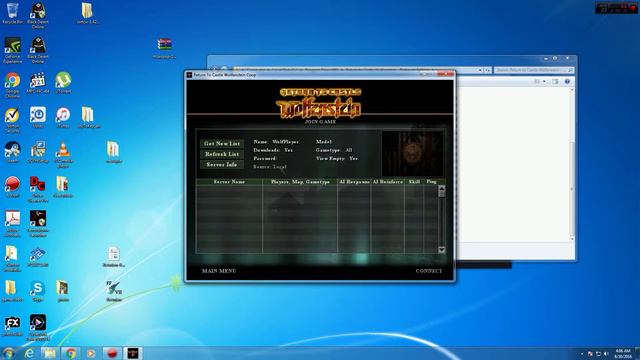Launch Internet Explorer from the taskbar
This screenshot has width=640, height=360.
29,353
